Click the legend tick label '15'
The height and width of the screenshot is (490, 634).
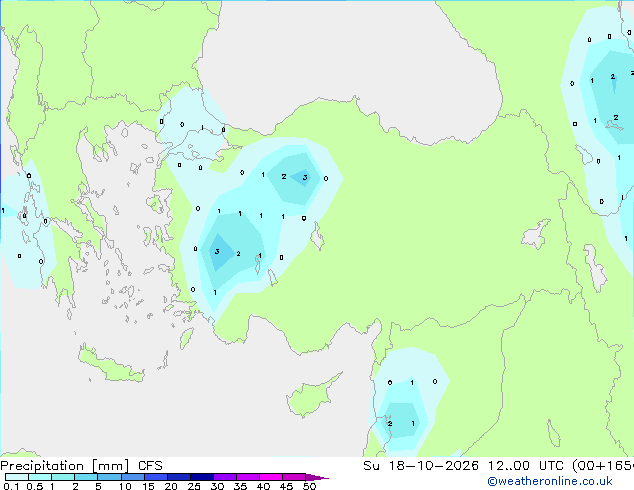click(x=148, y=486)
